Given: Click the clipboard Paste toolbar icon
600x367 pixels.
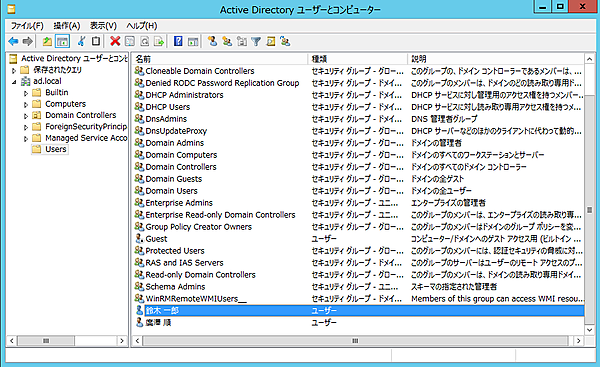Looking at the screenshot, I should point(96,41).
